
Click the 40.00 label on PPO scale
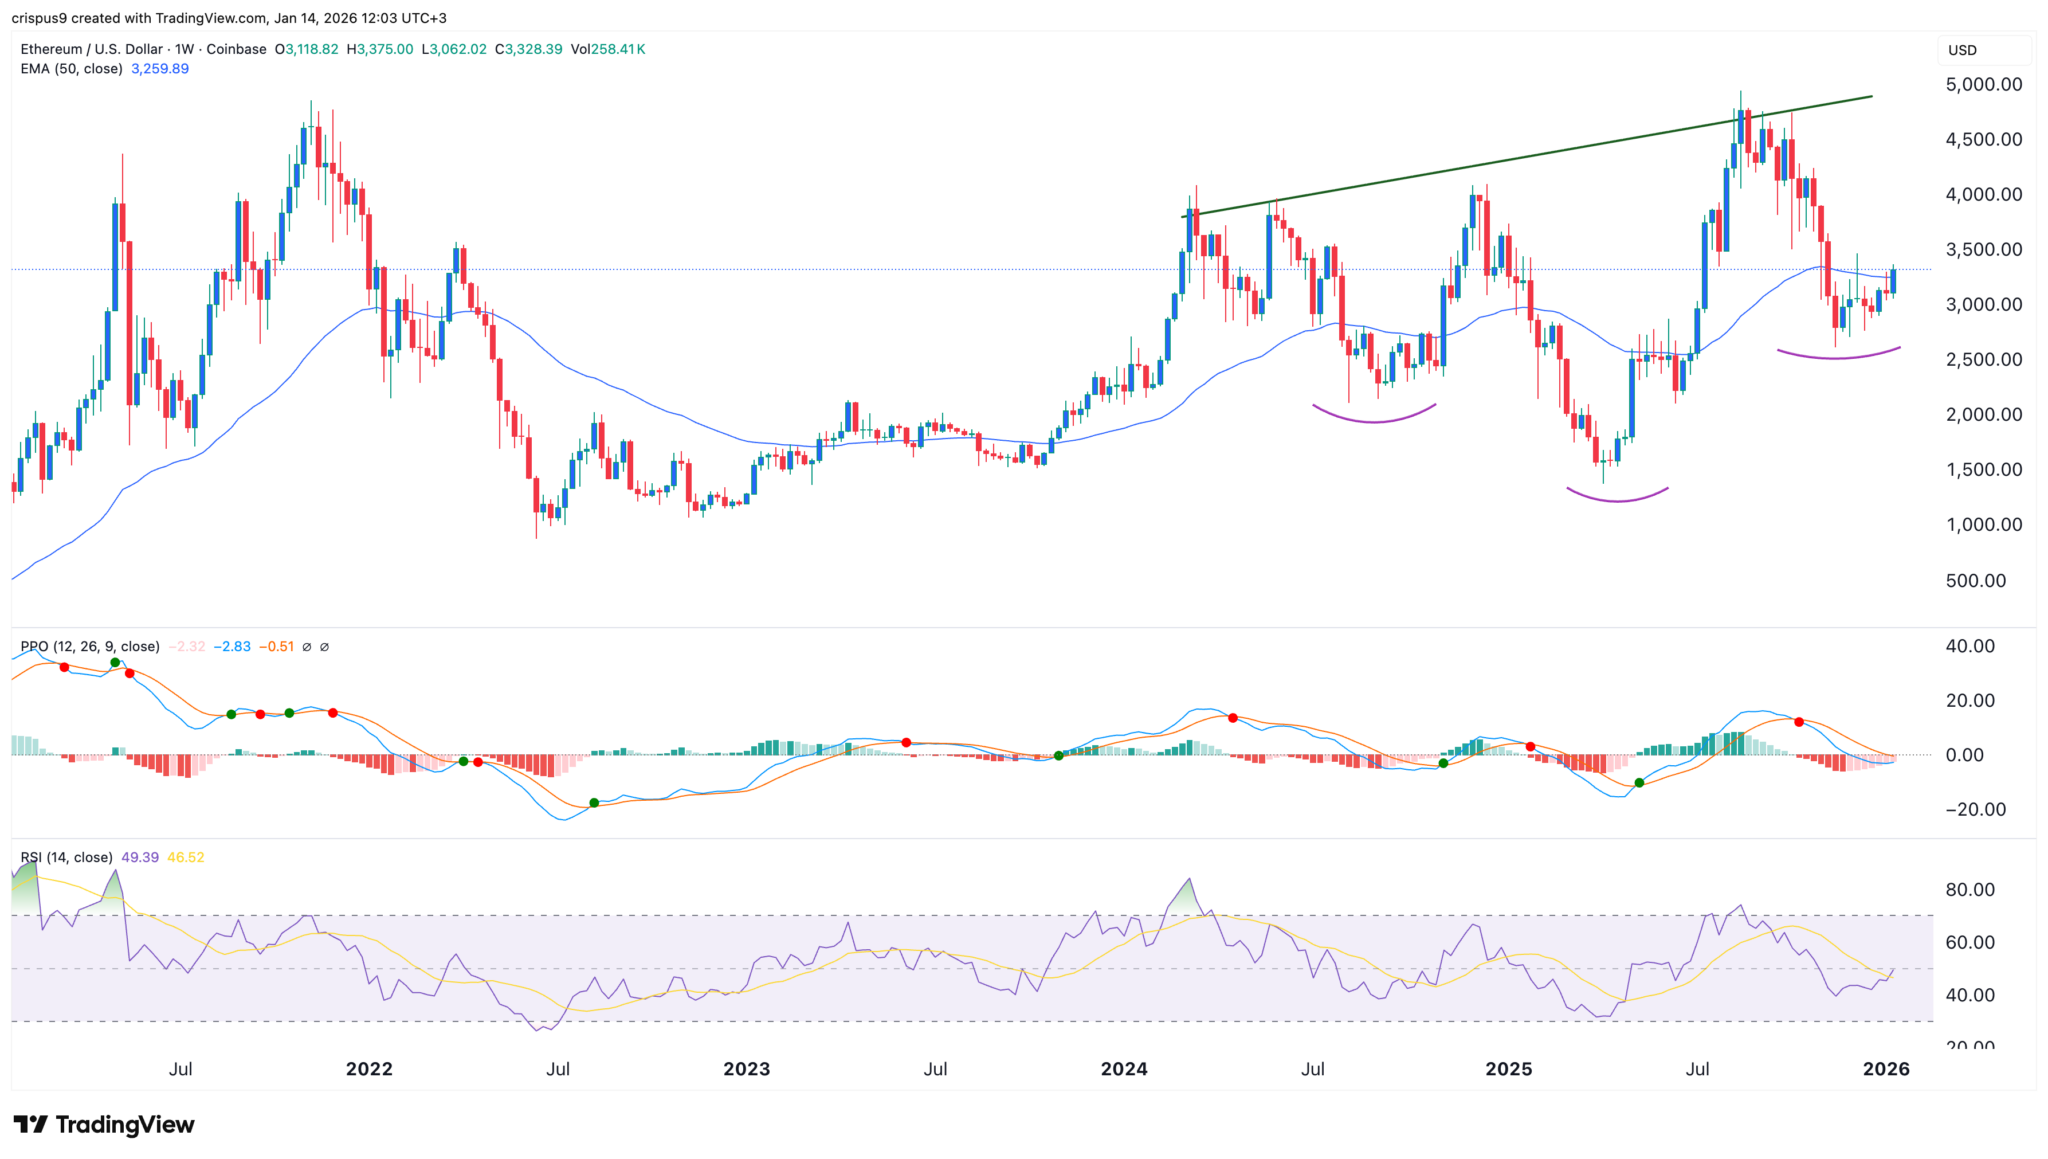1969,647
